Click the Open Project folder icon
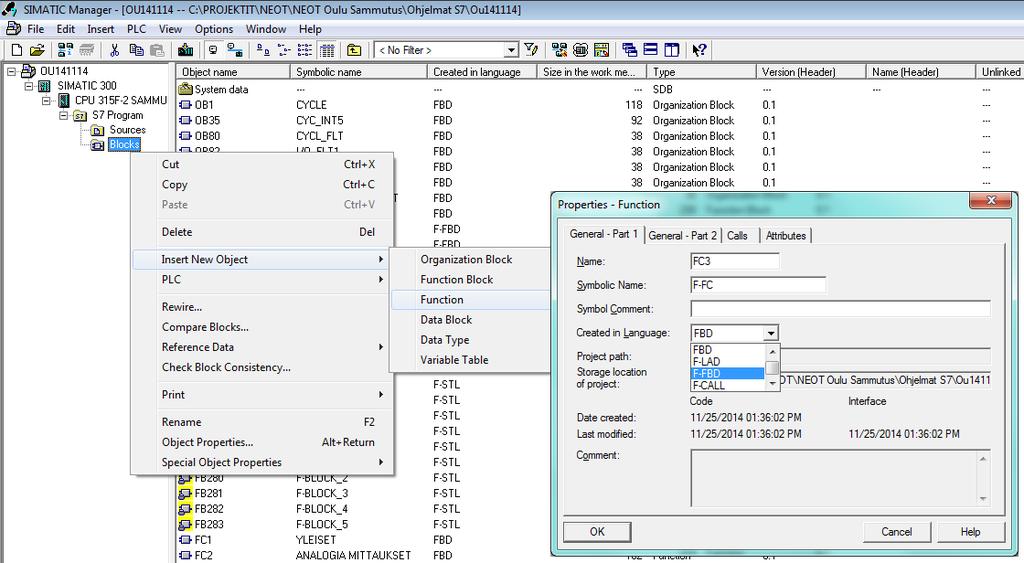Screen dimensions: 1024x563 coord(37,50)
